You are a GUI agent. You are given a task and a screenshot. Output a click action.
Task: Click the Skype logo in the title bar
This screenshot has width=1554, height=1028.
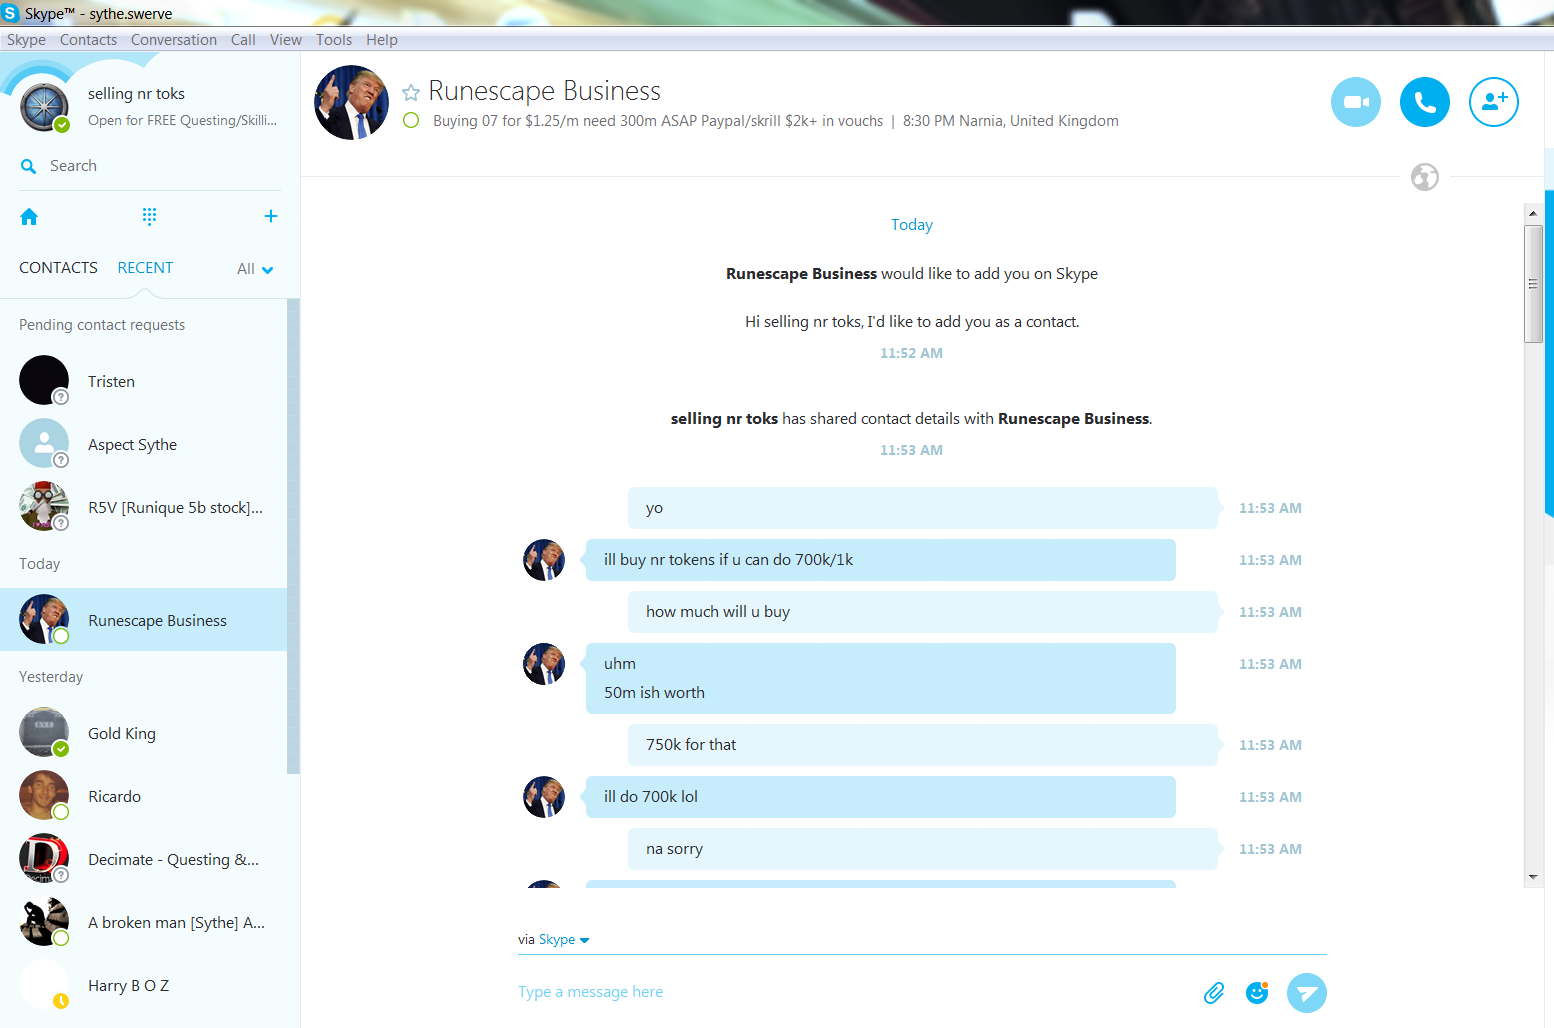point(11,13)
